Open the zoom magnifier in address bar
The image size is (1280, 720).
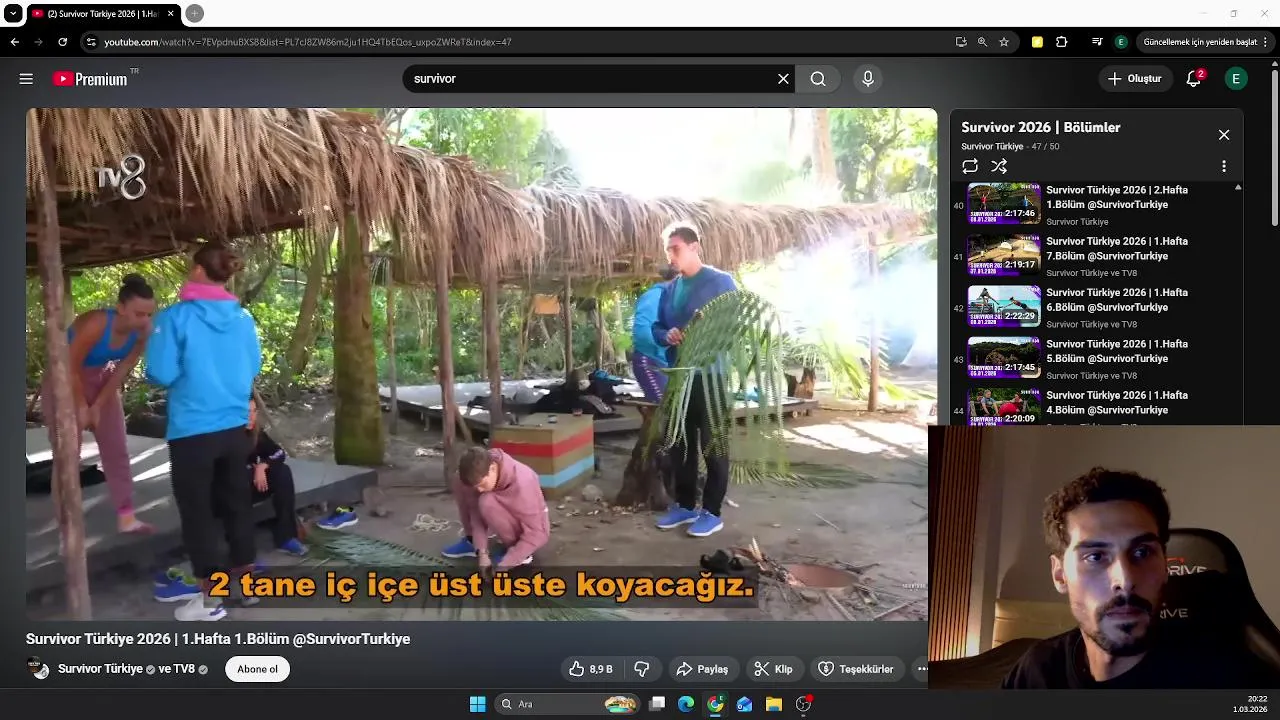tap(982, 42)
